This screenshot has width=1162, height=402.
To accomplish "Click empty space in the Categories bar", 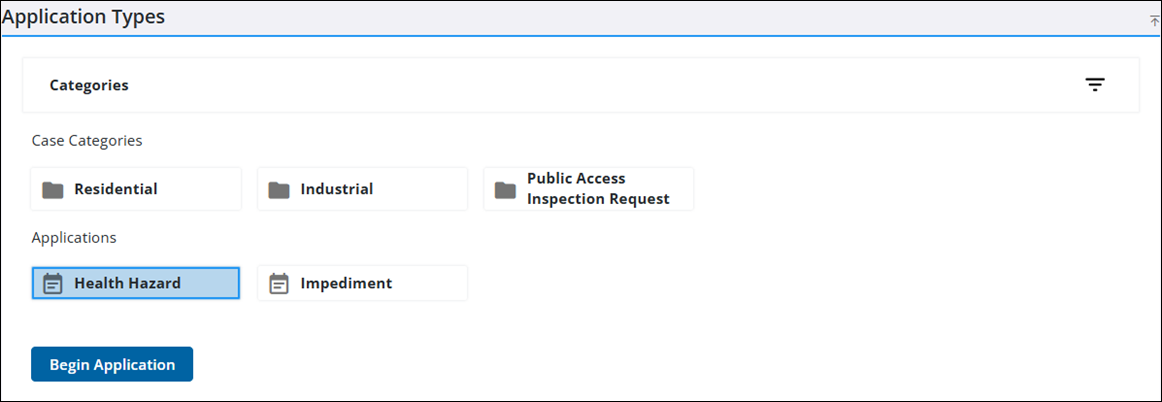I will point(600,85).
